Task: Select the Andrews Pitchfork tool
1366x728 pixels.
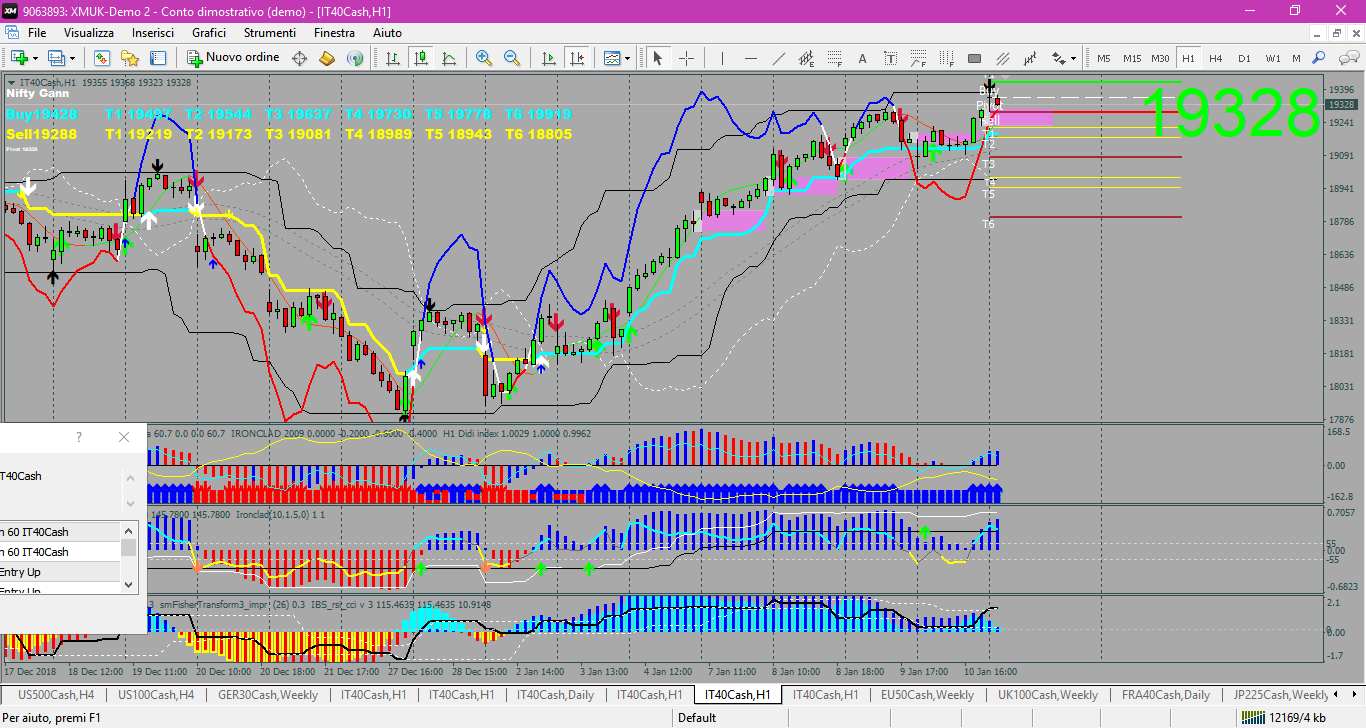Action: point(1030,58)
